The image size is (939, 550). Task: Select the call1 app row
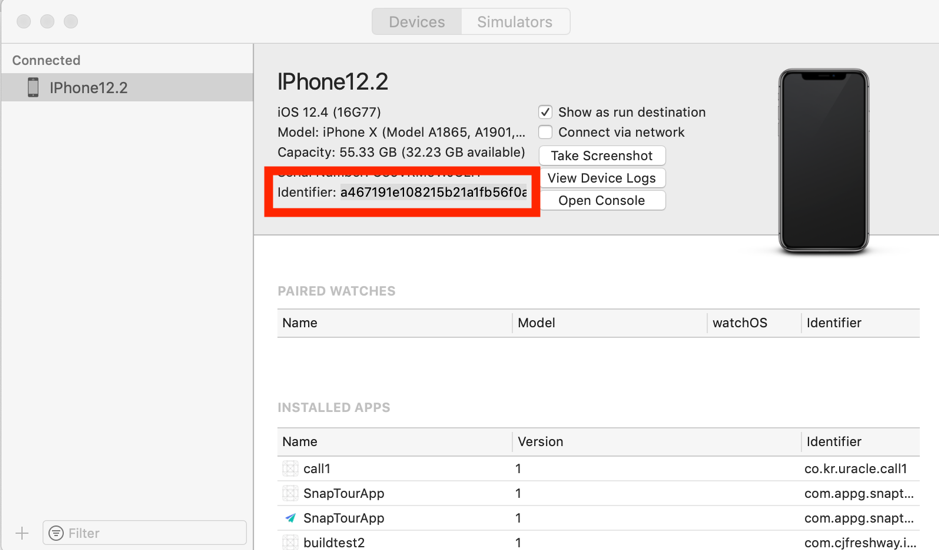click(598, 469)
